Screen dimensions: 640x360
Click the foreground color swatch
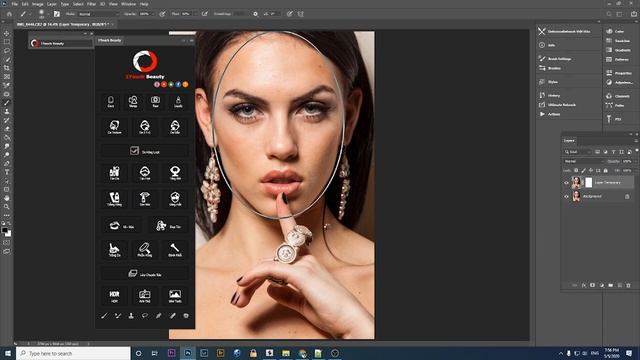click(x=4, y=231)
